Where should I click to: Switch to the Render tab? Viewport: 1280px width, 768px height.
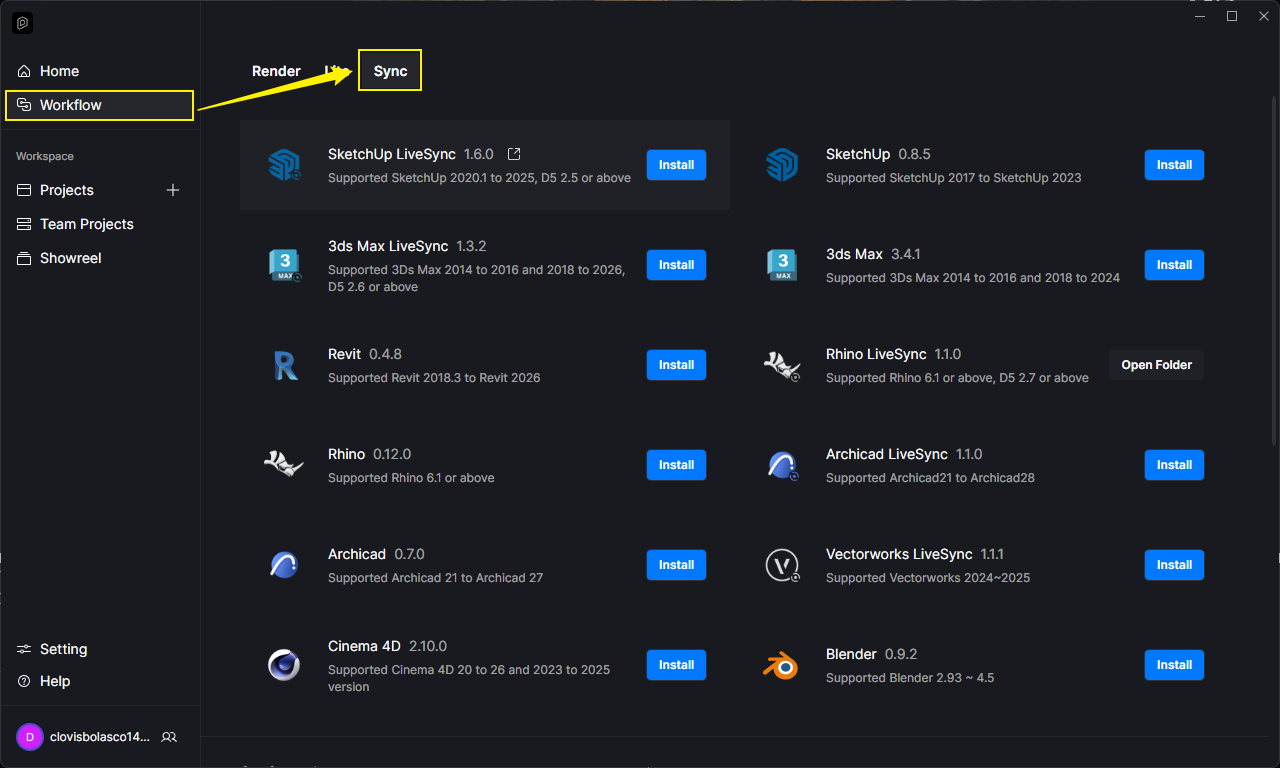[276, 71]
